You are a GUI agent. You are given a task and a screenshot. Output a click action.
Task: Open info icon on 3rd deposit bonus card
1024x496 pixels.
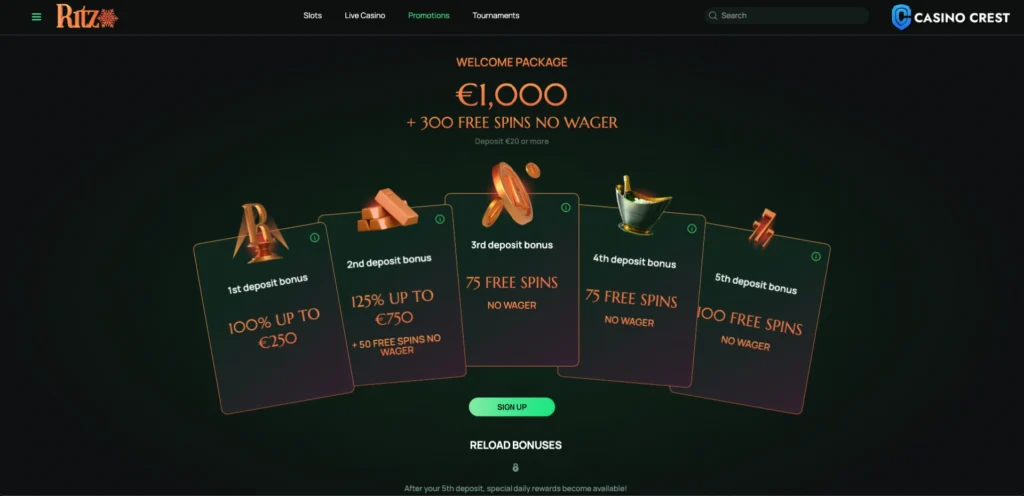pyautogui.click(x=566, y=208)
